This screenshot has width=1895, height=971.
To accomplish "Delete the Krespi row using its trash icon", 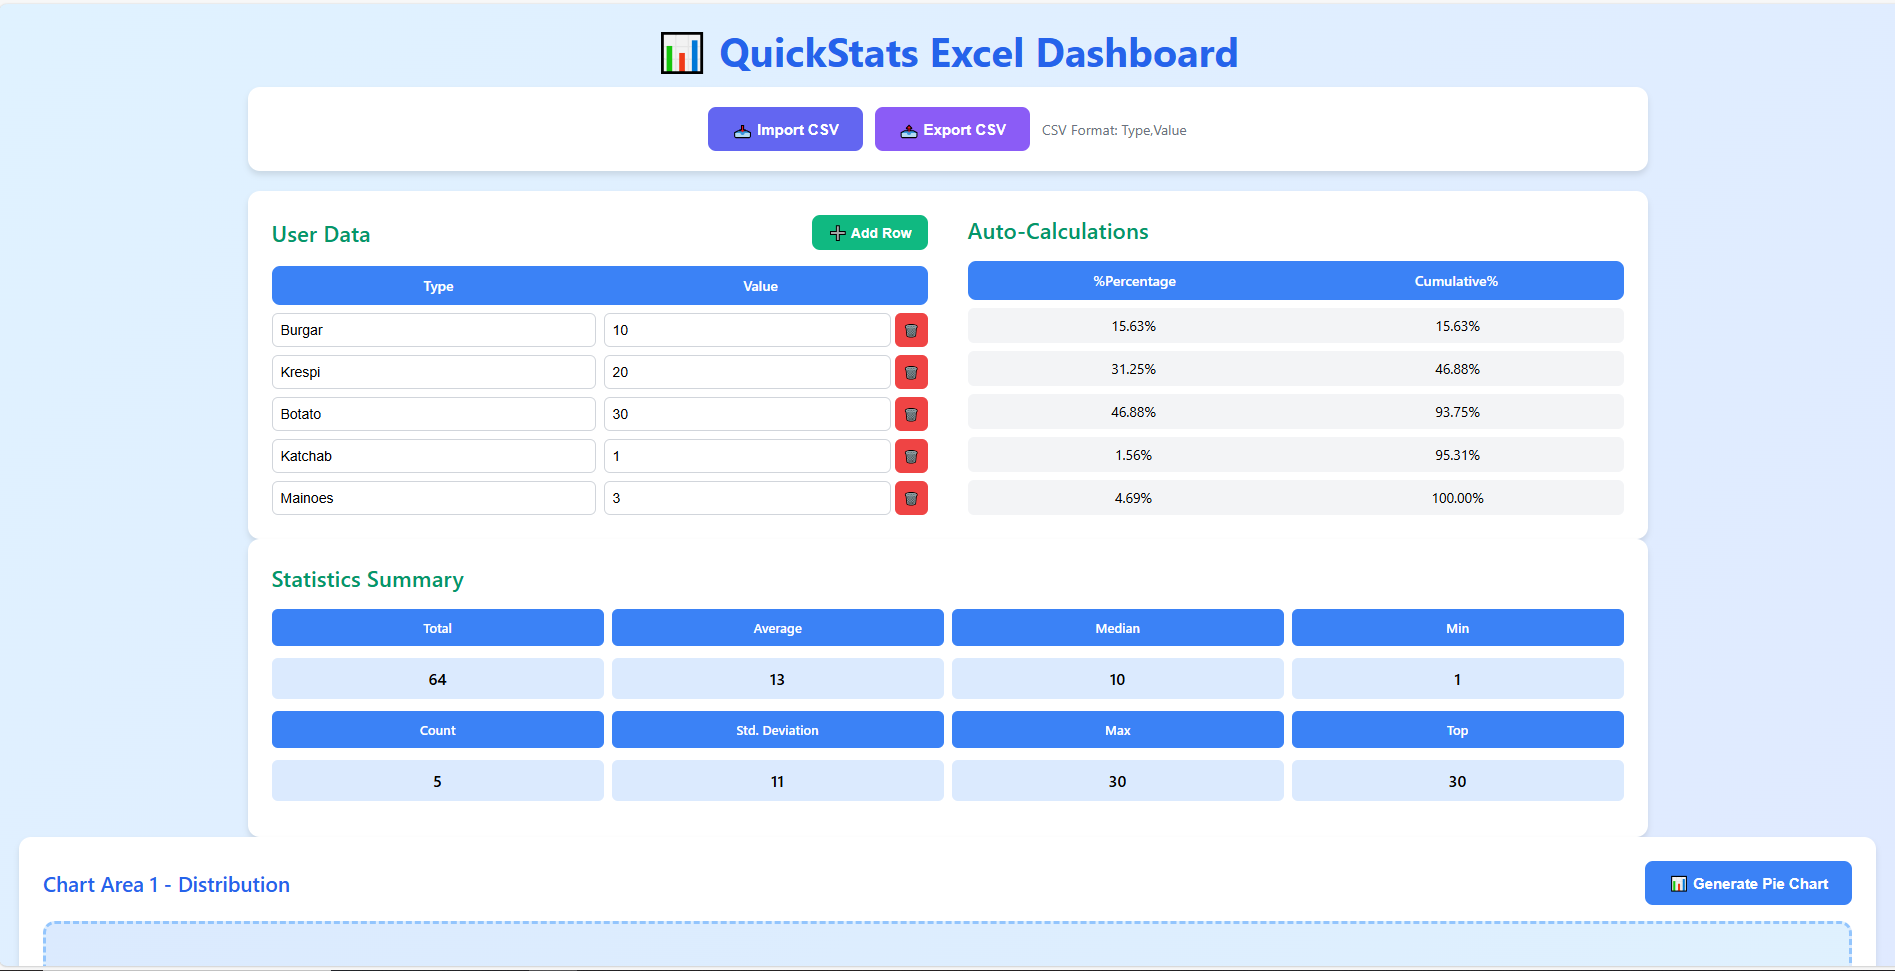I will [x=911, y=371].
